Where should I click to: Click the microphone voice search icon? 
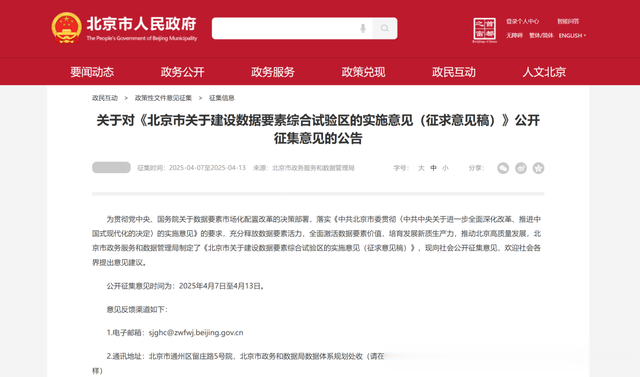coord(363,29)
